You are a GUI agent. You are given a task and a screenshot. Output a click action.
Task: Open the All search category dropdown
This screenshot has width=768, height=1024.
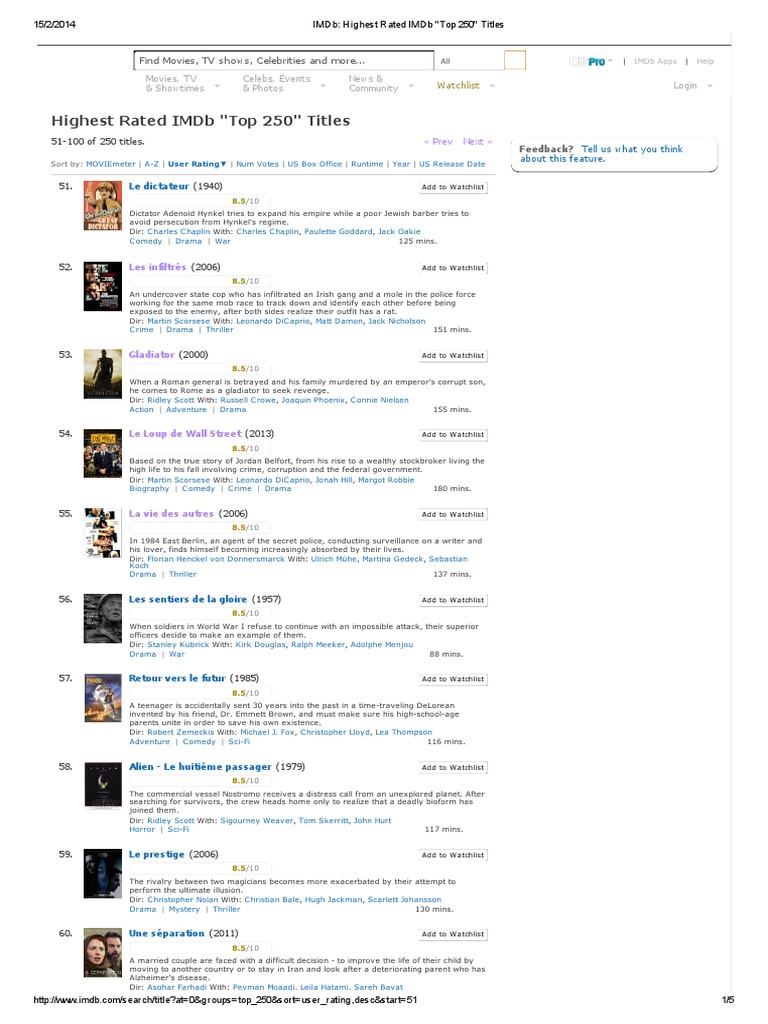(468, 61)
